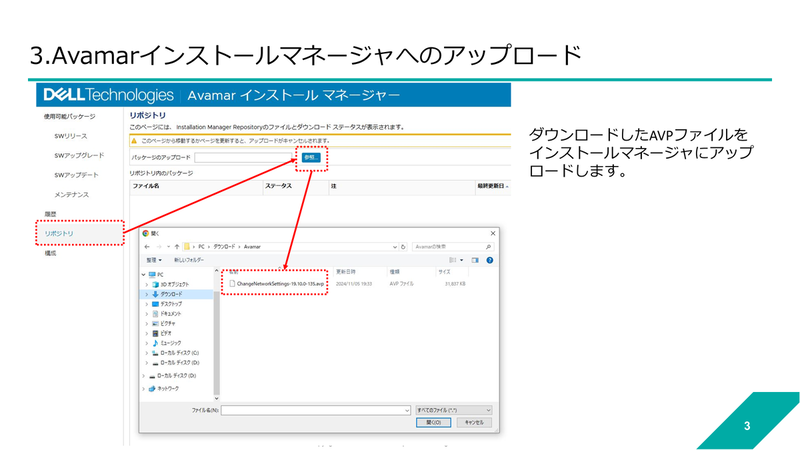Select リポジトリ in the sidebar
This screenshot has height=450, width=800.
59,234
